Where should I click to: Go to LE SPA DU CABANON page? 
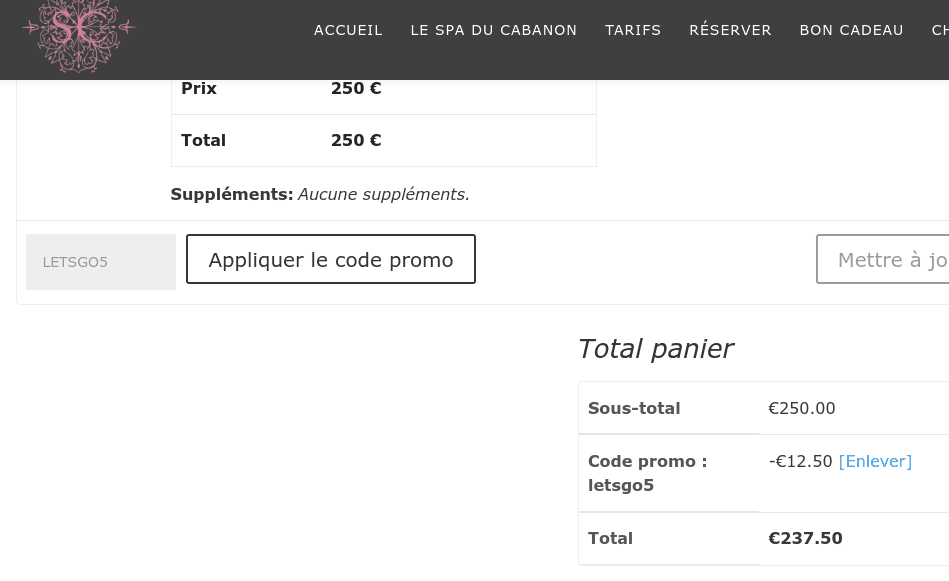494,30
